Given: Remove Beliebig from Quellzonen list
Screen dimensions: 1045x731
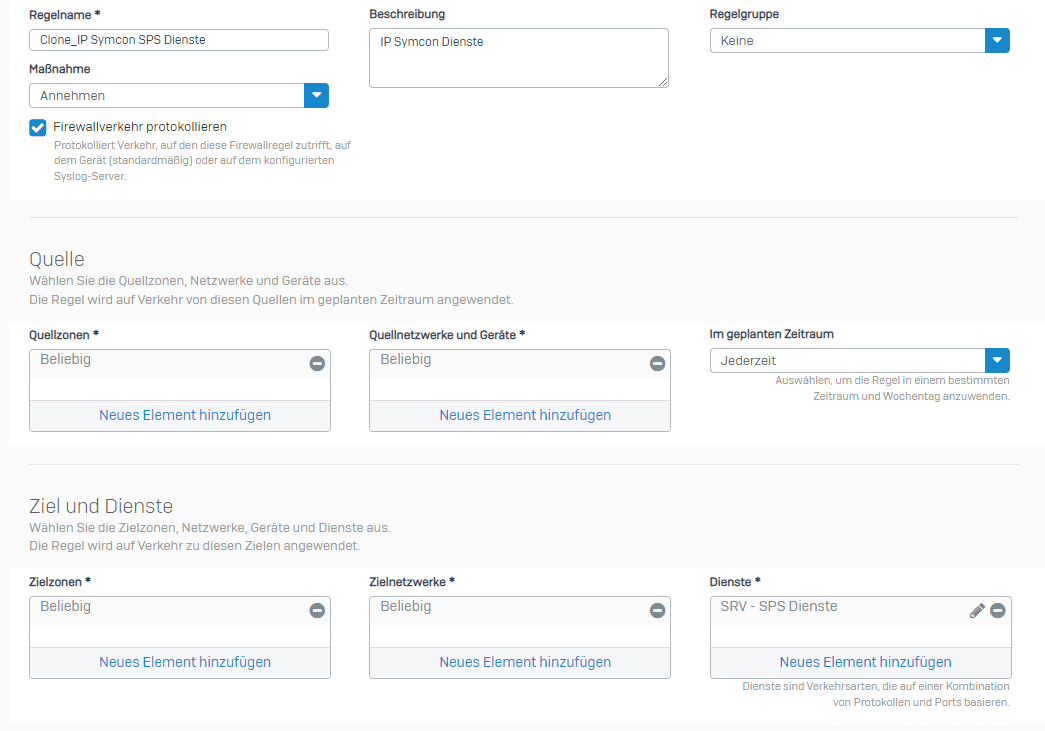Looking at the screenshot, I should point(317,363).
